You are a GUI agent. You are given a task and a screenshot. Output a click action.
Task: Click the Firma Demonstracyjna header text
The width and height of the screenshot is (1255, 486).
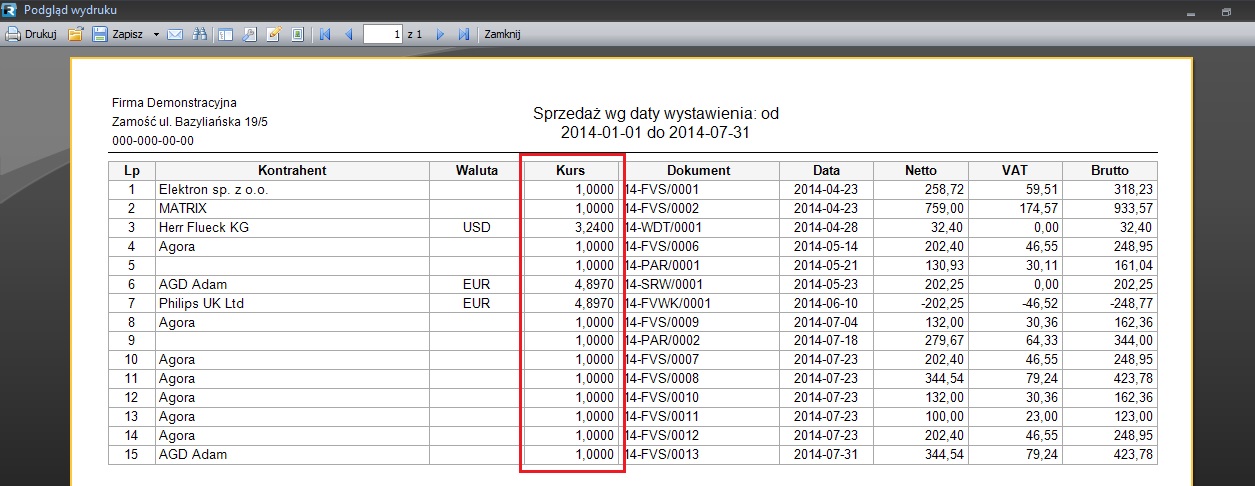point(174,103)
